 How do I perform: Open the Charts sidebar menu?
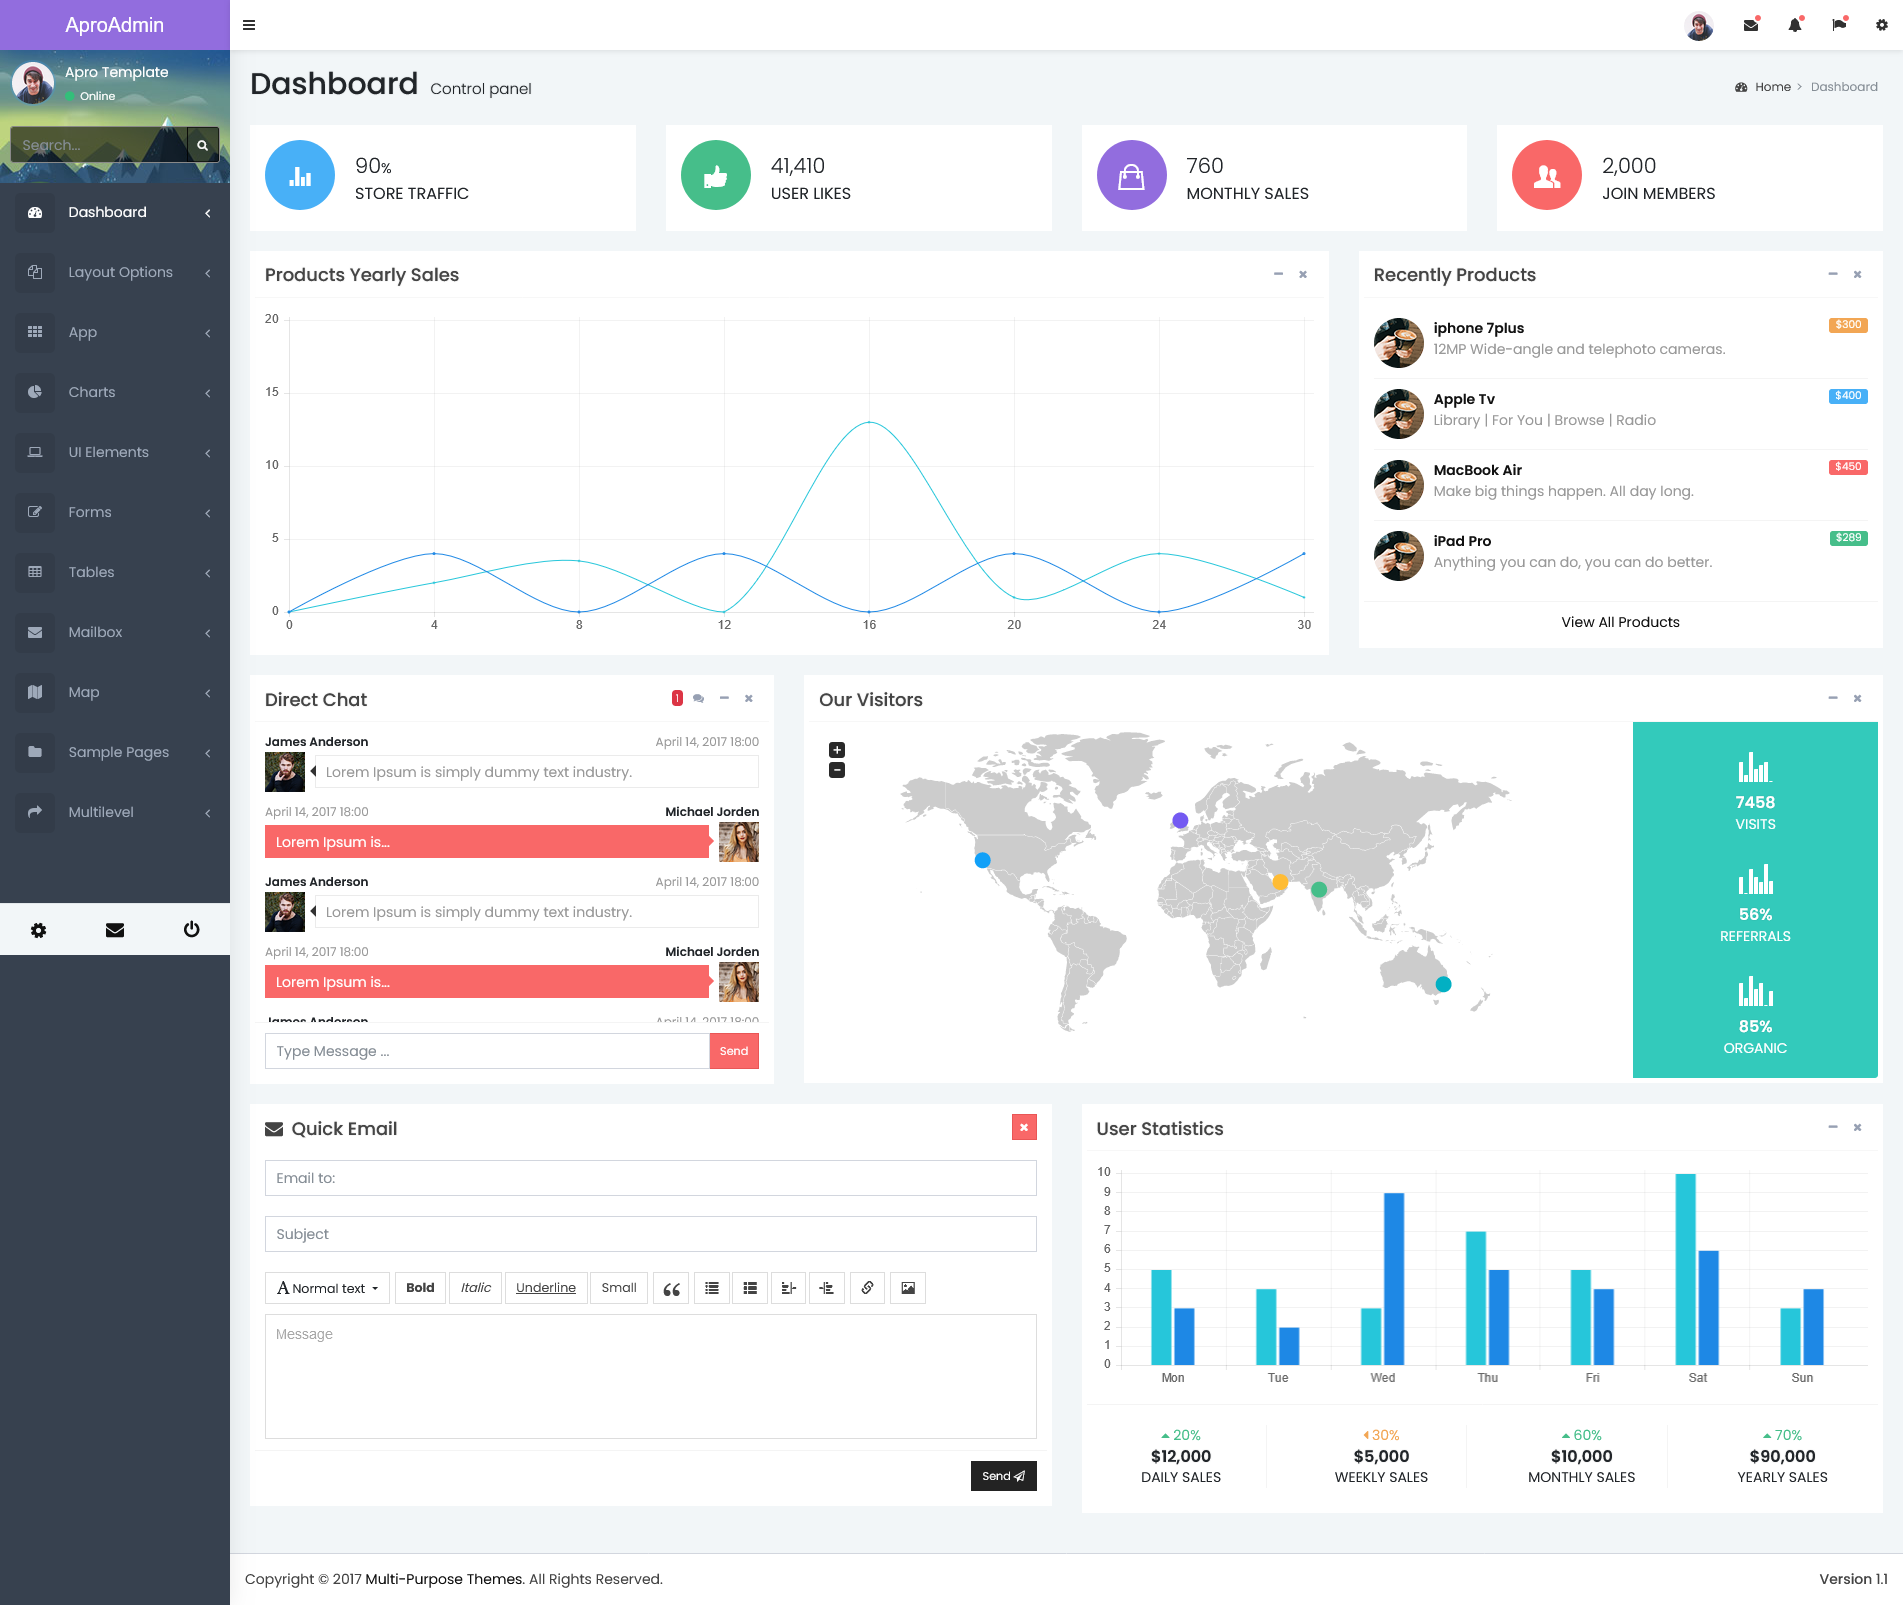click(x=115, y=392)
